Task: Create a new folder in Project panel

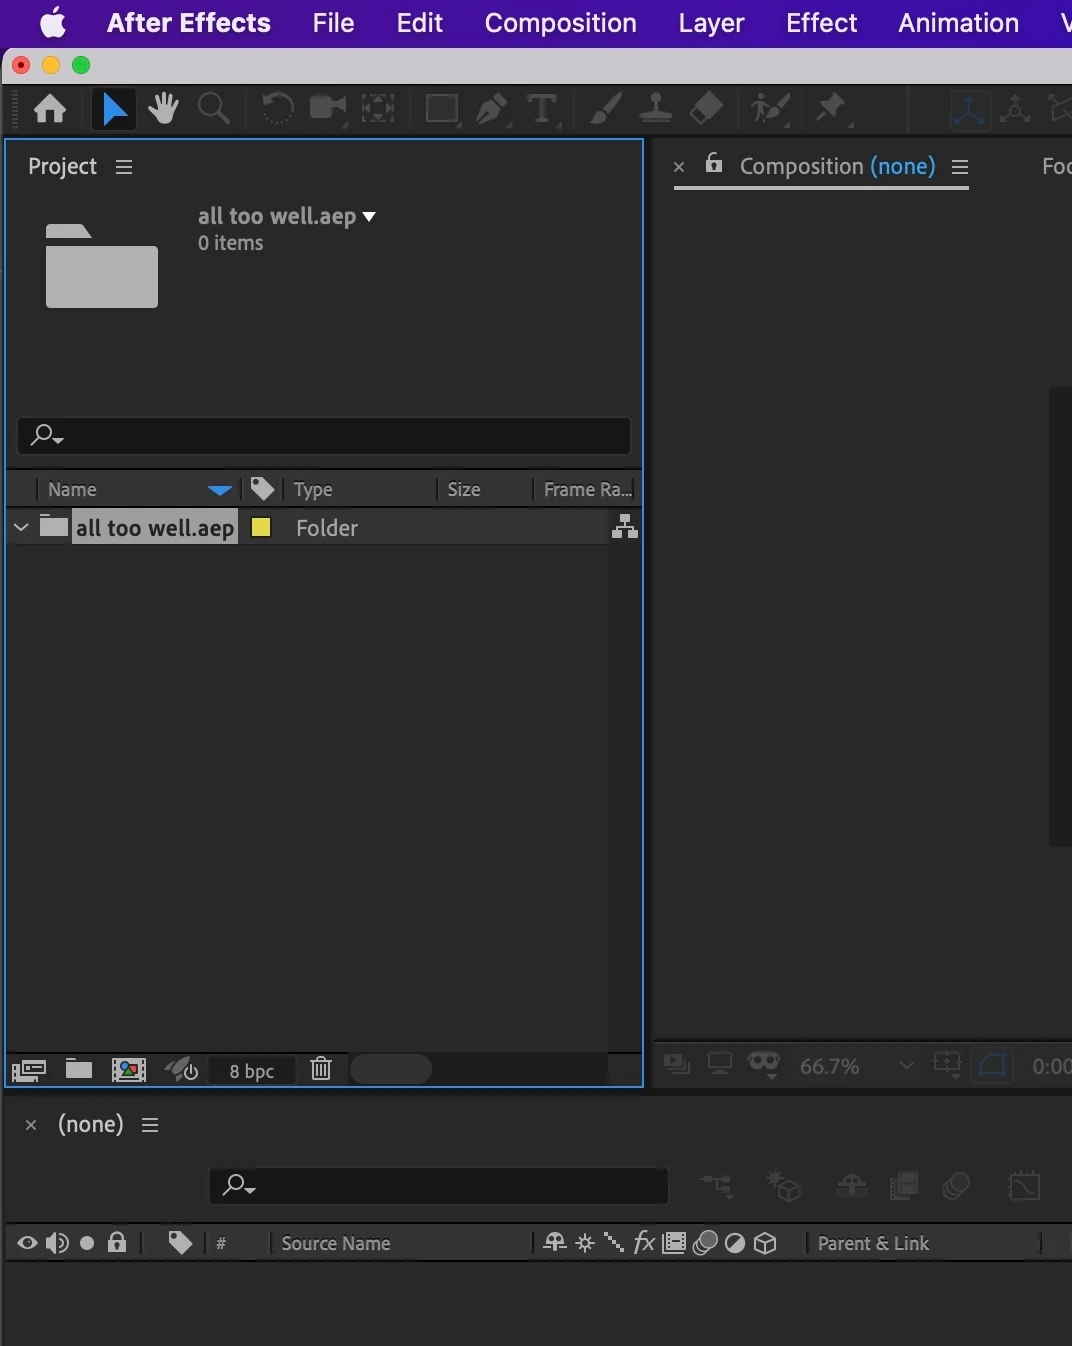Action: pos(79,1069)
